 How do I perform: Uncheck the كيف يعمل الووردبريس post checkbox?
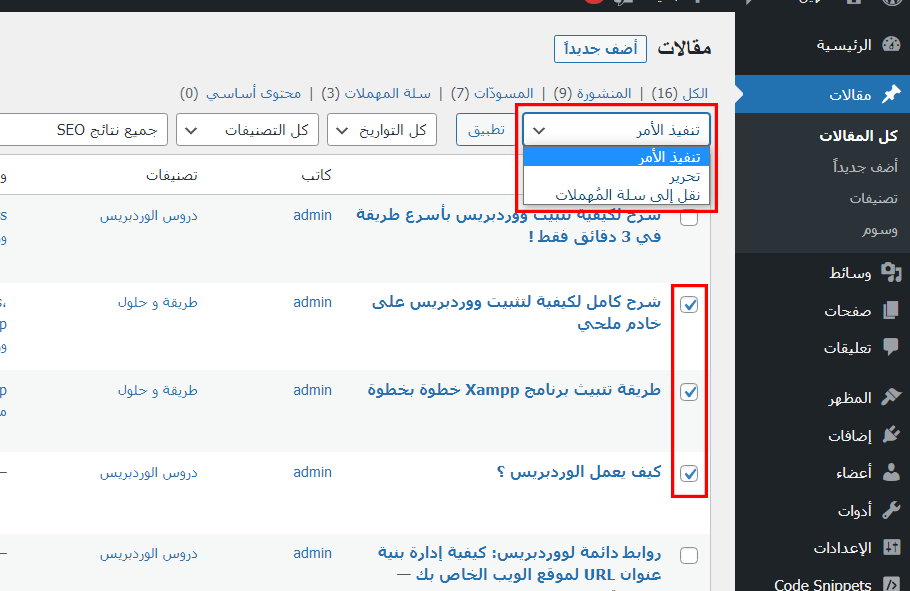[689, 473]
